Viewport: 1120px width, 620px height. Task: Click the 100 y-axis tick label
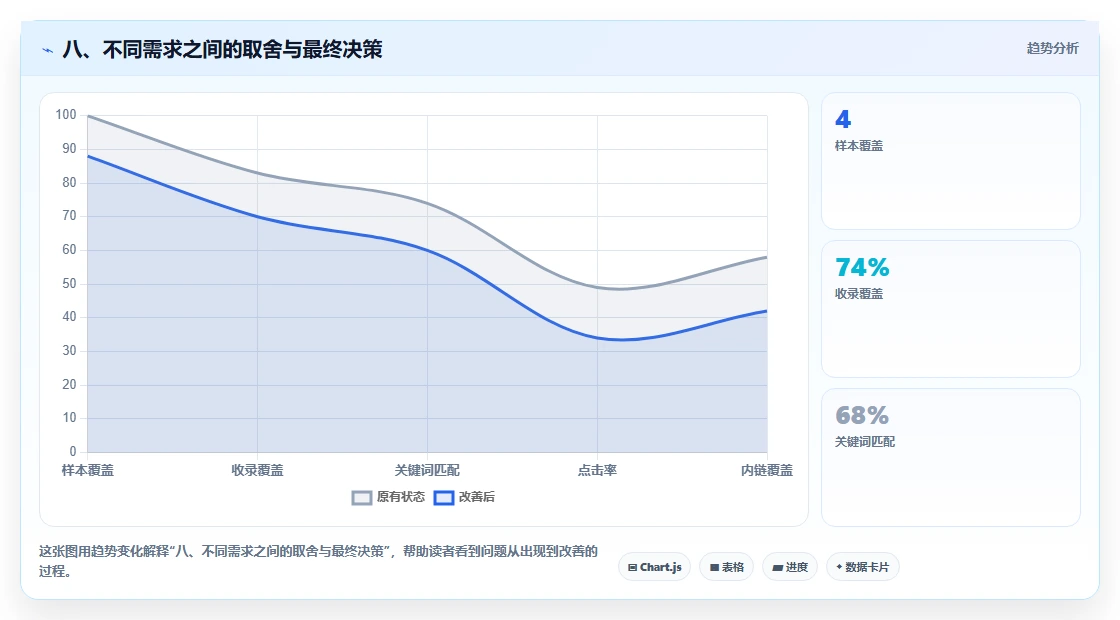point(66,114)
